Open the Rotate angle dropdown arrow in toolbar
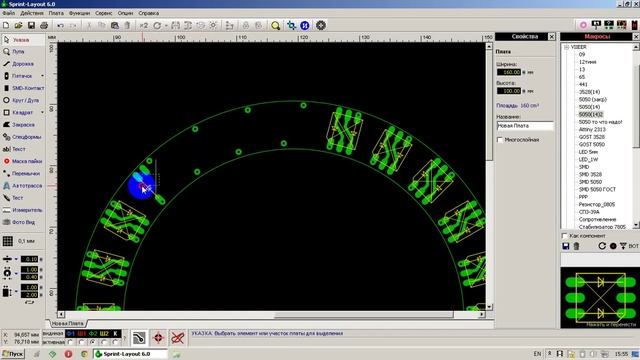640x360 pixels. coord(166,26)
